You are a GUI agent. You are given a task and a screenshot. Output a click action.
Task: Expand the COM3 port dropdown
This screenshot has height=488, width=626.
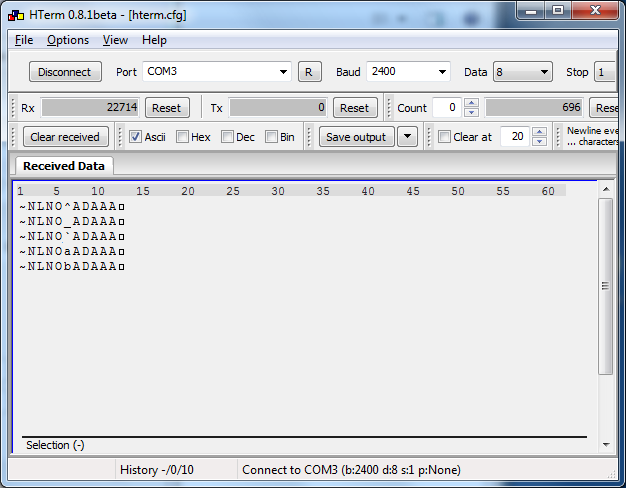[283, 72]
